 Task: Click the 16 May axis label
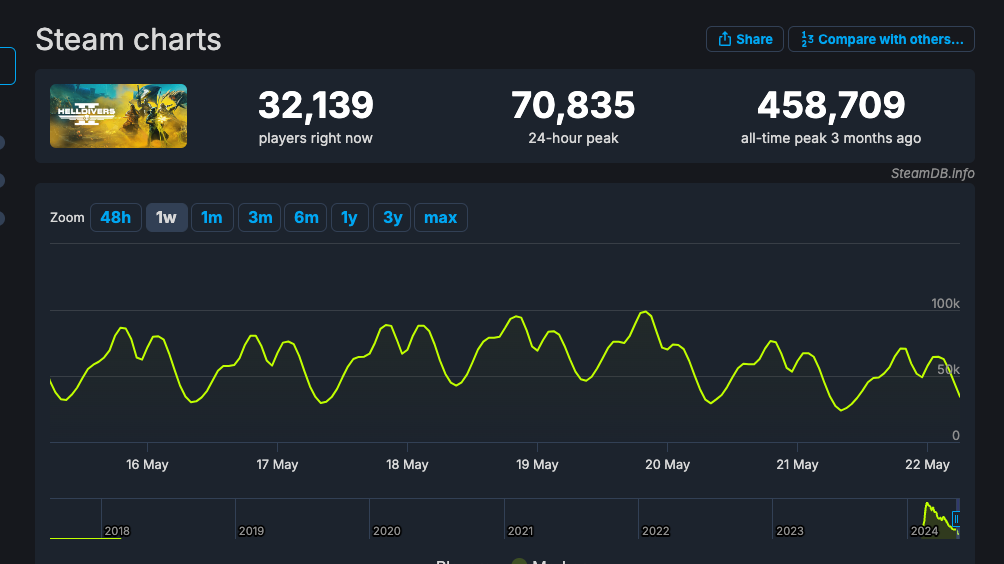147,465
